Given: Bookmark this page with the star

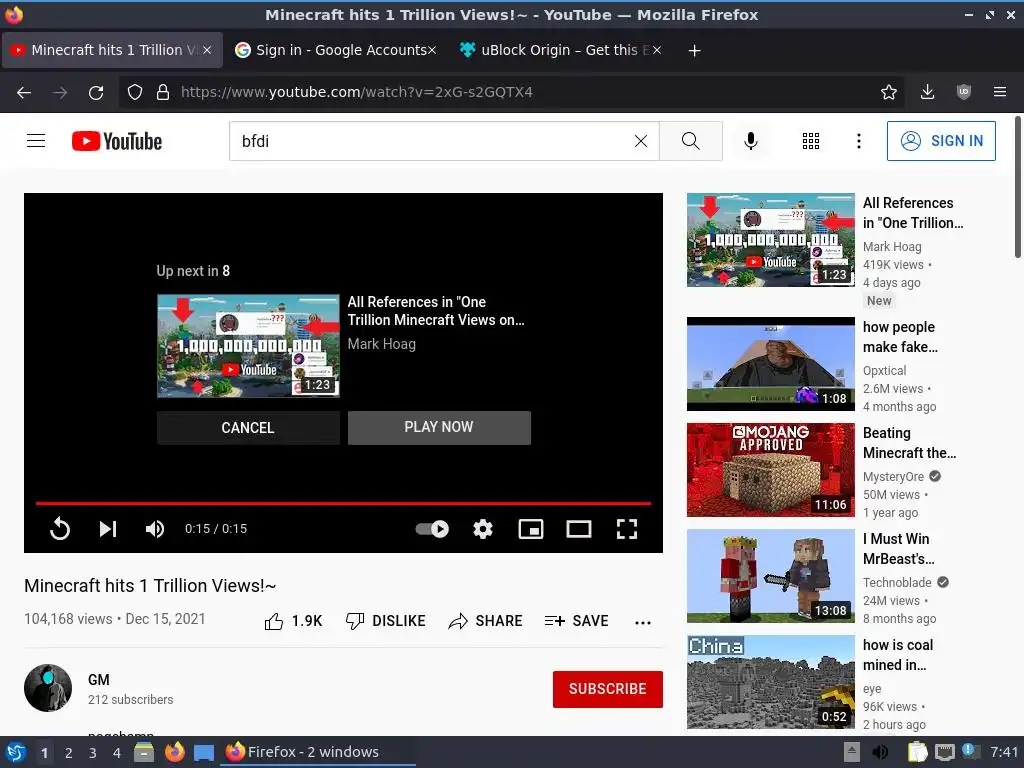Looking at the screenshot, I should coord(889,93).
